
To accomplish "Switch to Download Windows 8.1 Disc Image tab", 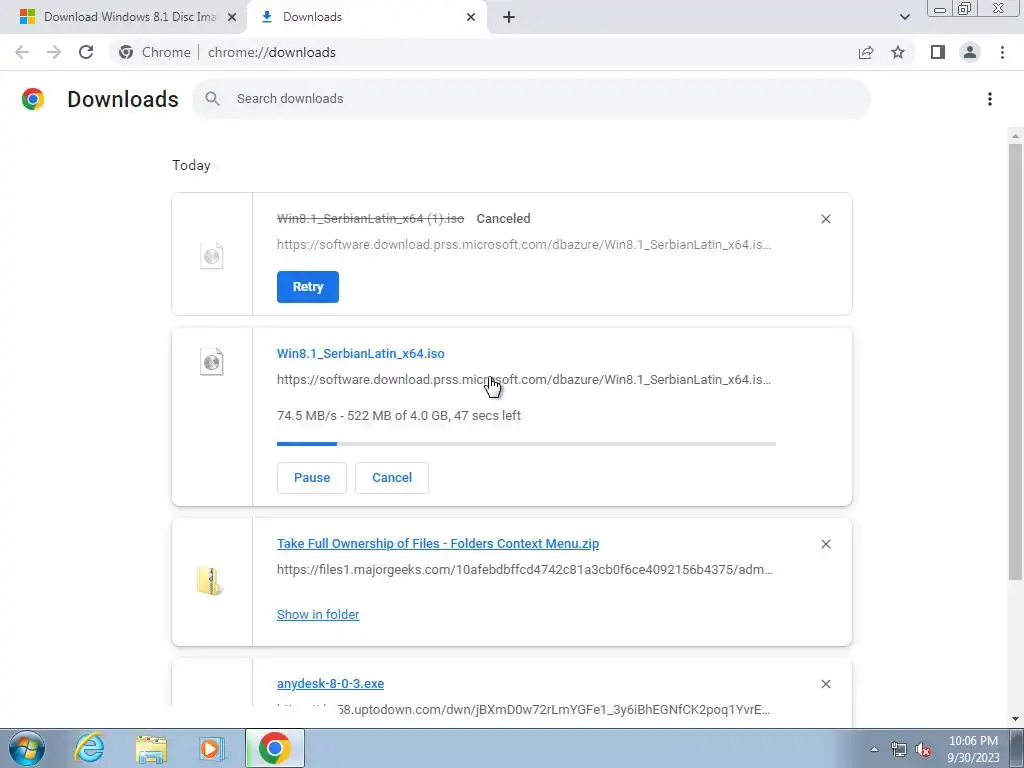I will [123, 17].
